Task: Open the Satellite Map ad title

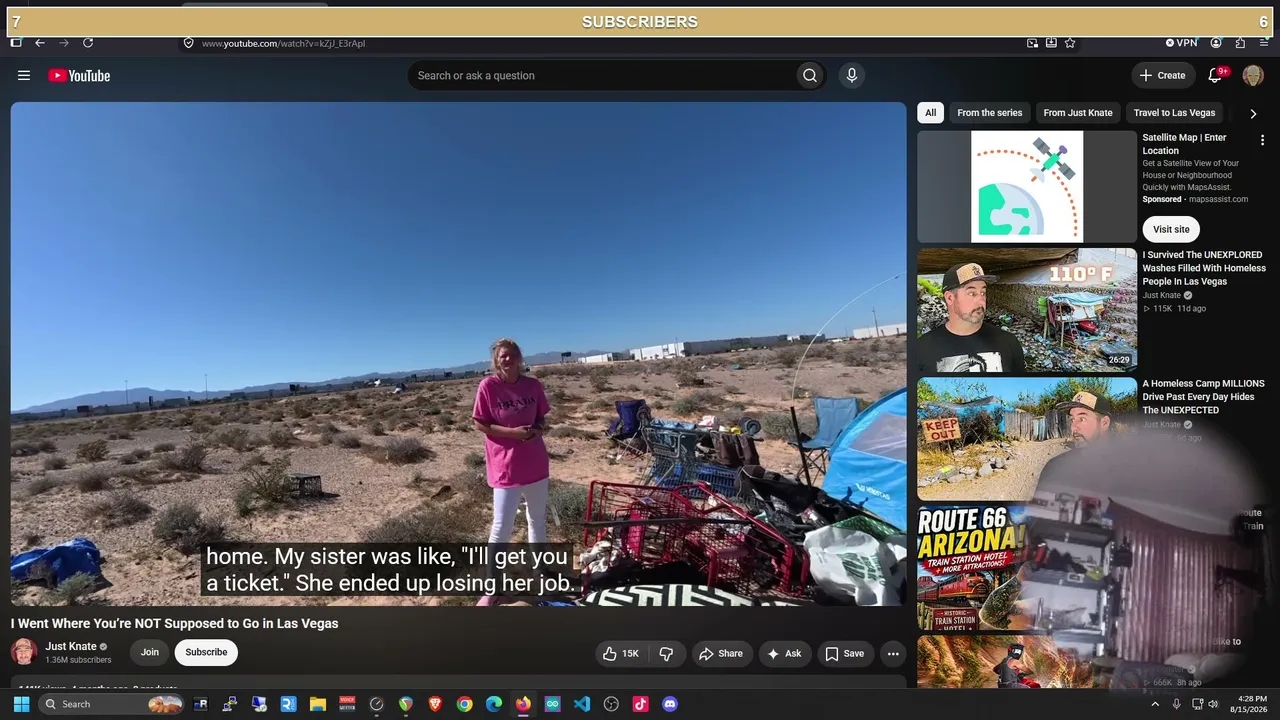Action: [1185, 144]
